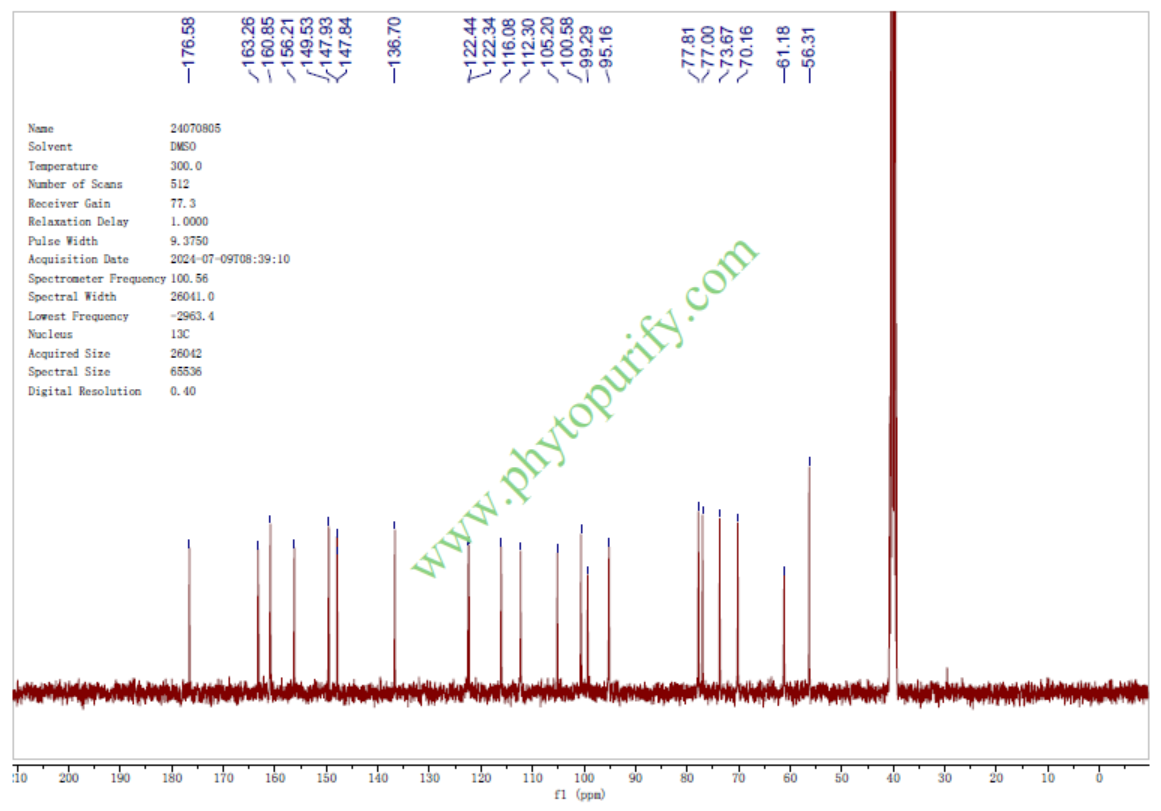Select the f1 (ppm) axis title
Screen dimensions: 1161x811
[580, 796]
